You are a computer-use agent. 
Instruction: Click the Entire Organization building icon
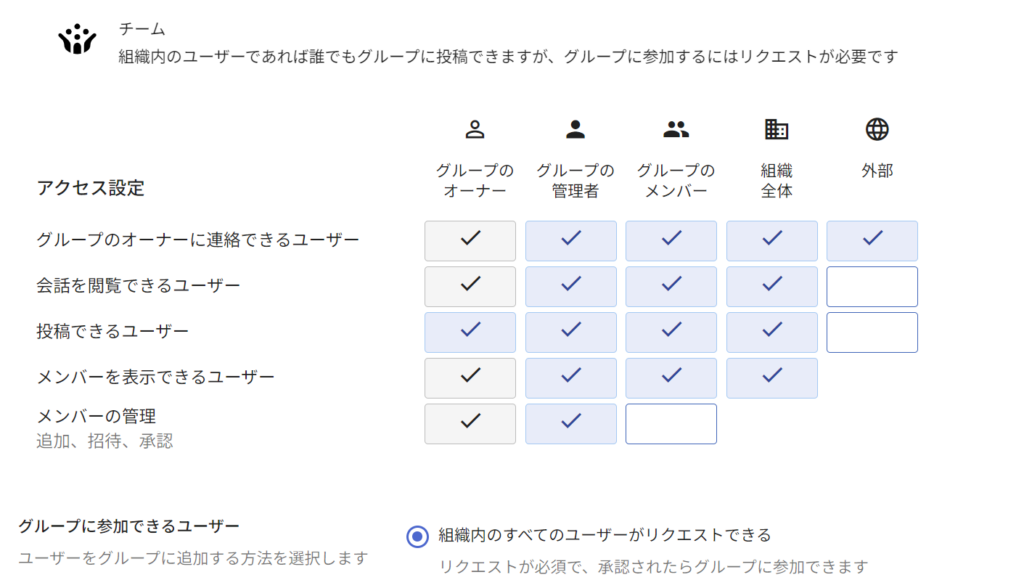[x=776, y=129]
